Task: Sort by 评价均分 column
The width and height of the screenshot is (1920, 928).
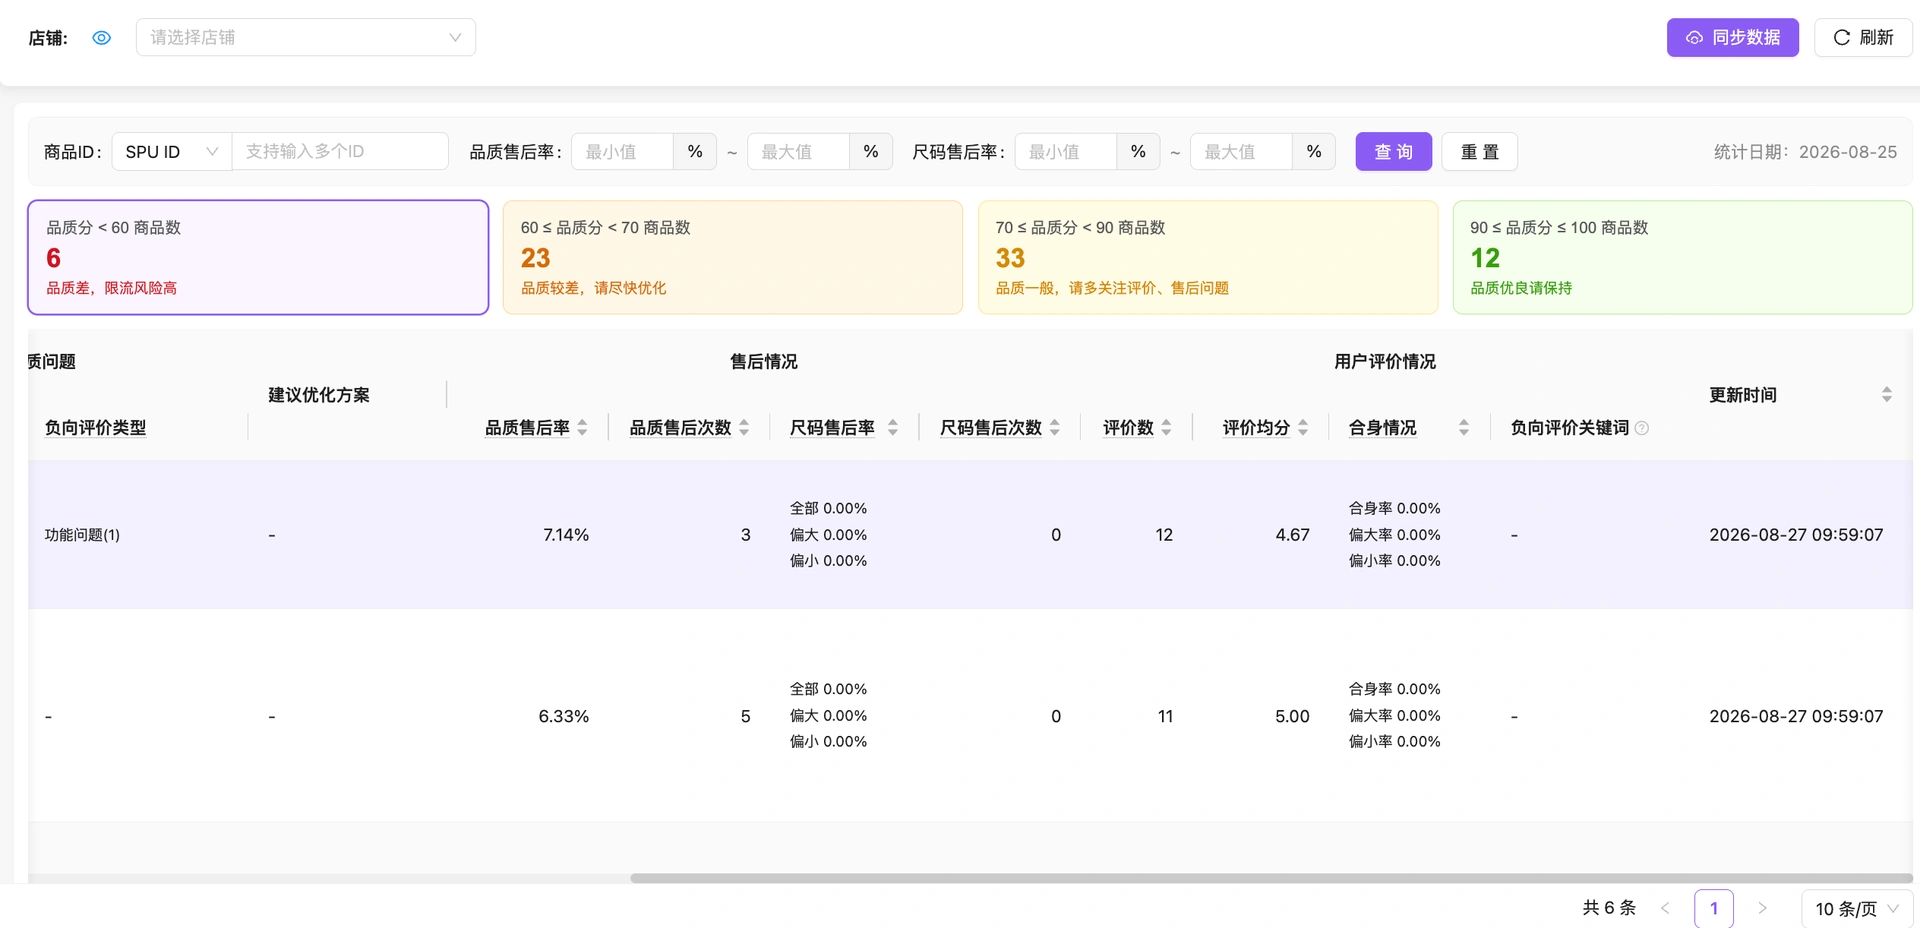Action: coord(1303,428)
